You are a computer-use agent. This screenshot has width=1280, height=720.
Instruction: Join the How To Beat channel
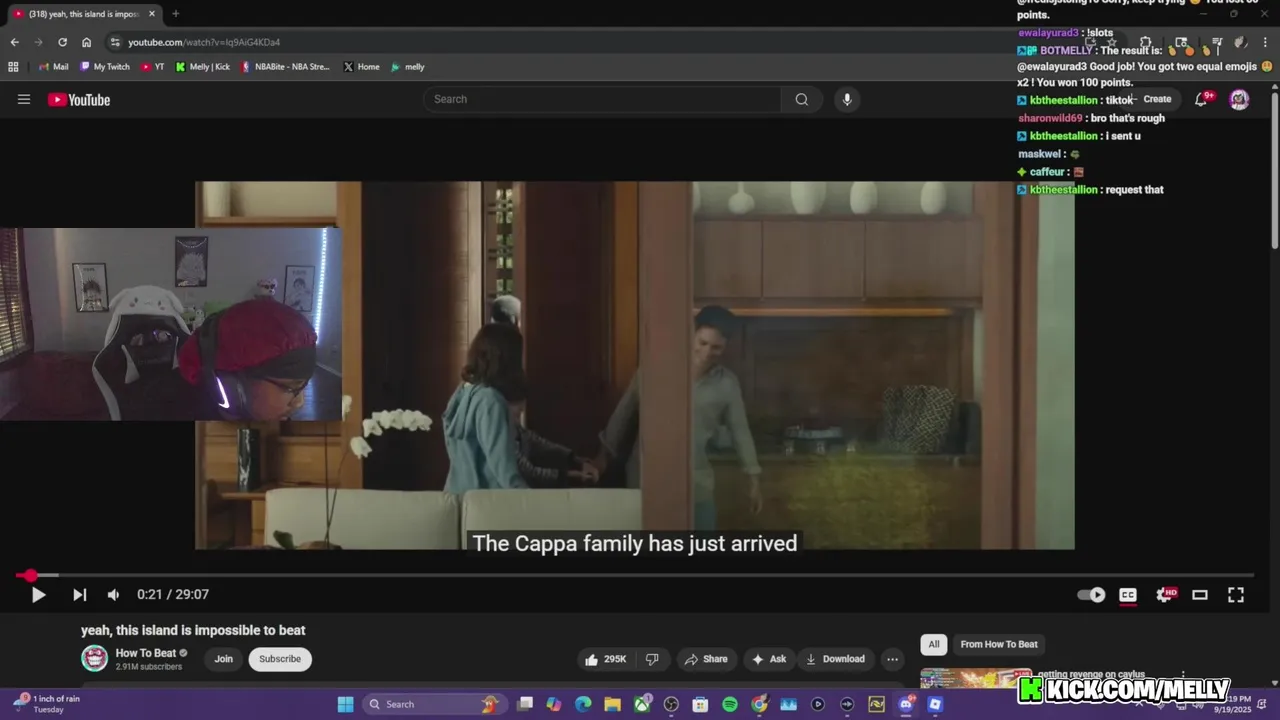pyautogui.click(x=223, y=659)
